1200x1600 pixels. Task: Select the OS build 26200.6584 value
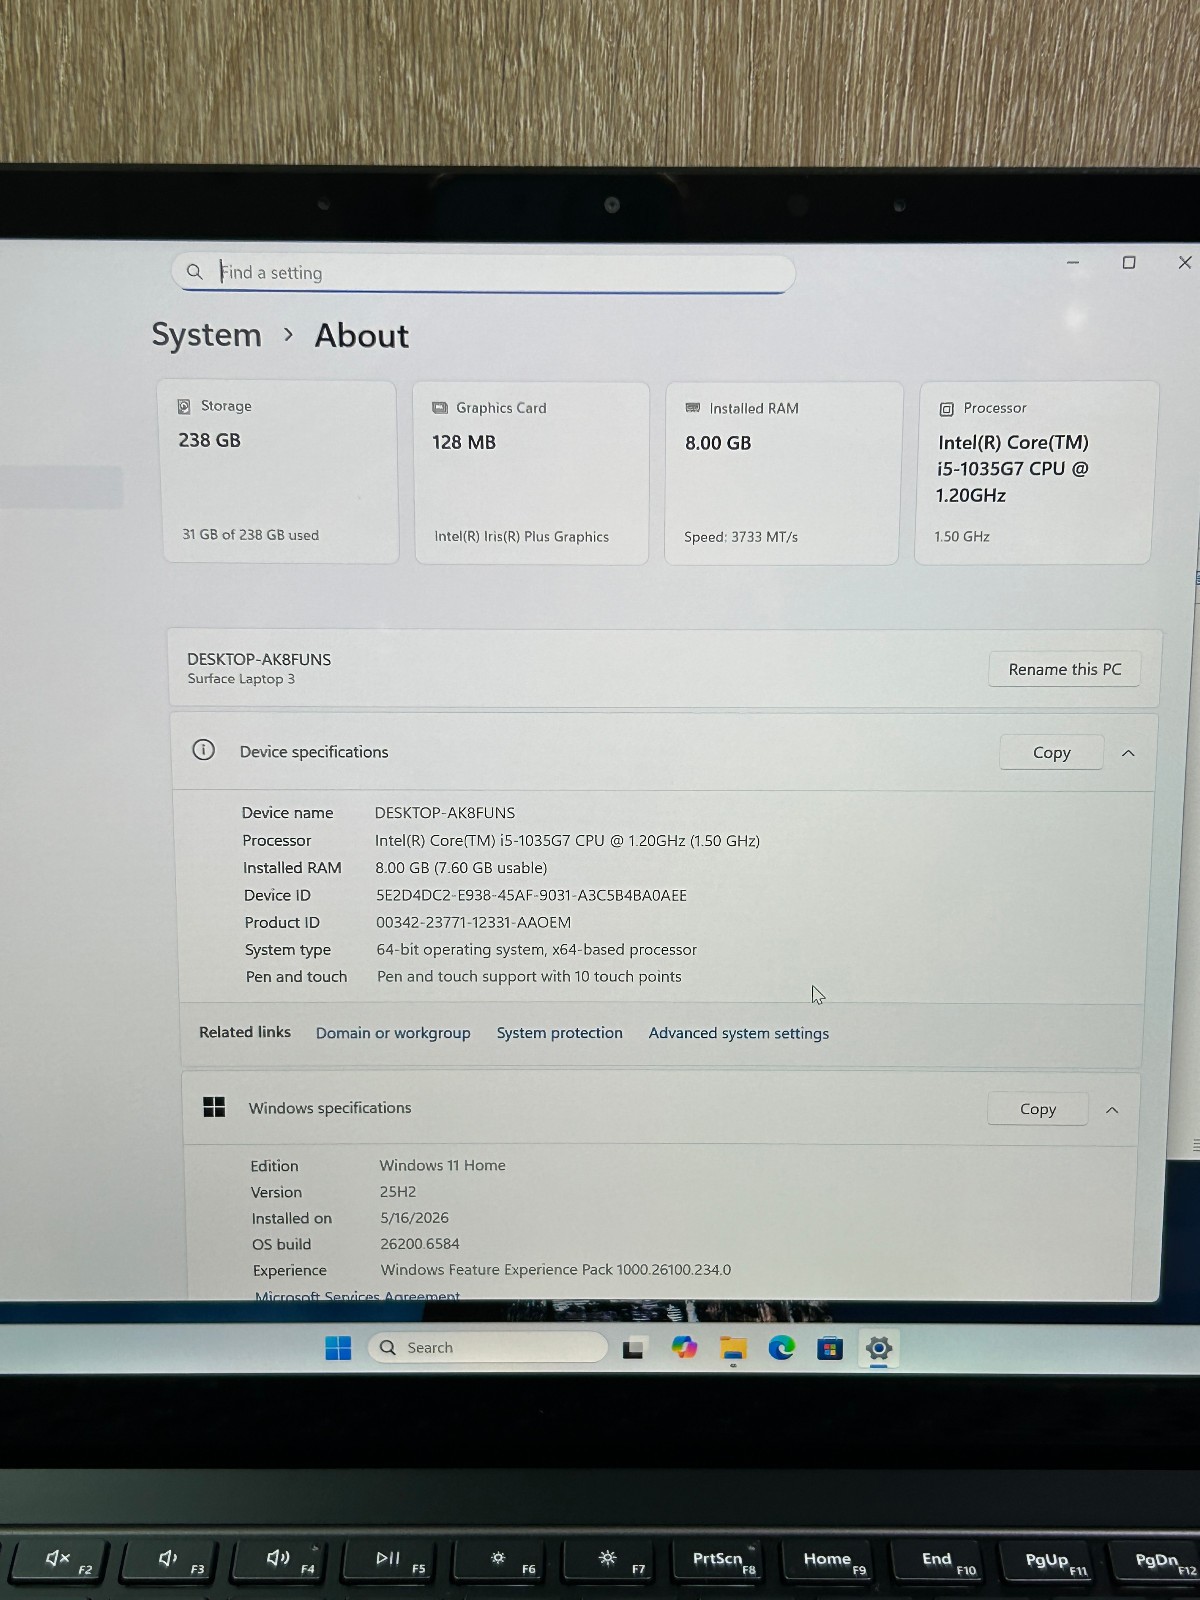420,1244
